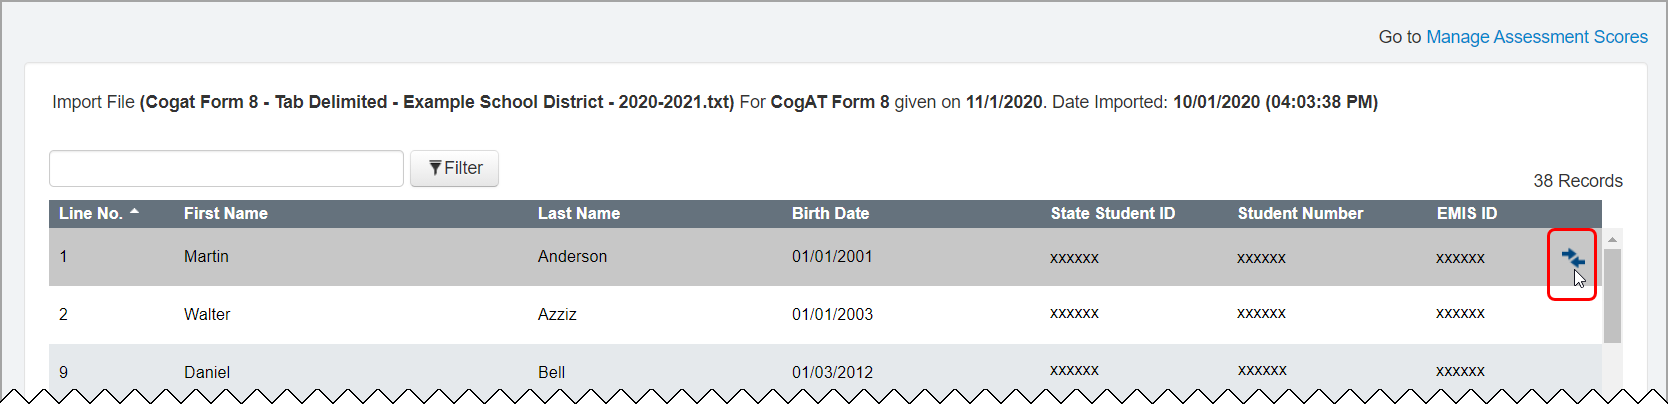Image resolution: width=1668 pixels, height=405 pixels.
Task: Click the match student arrows icon for Martin Anderson
Action: click(1572, 259)
